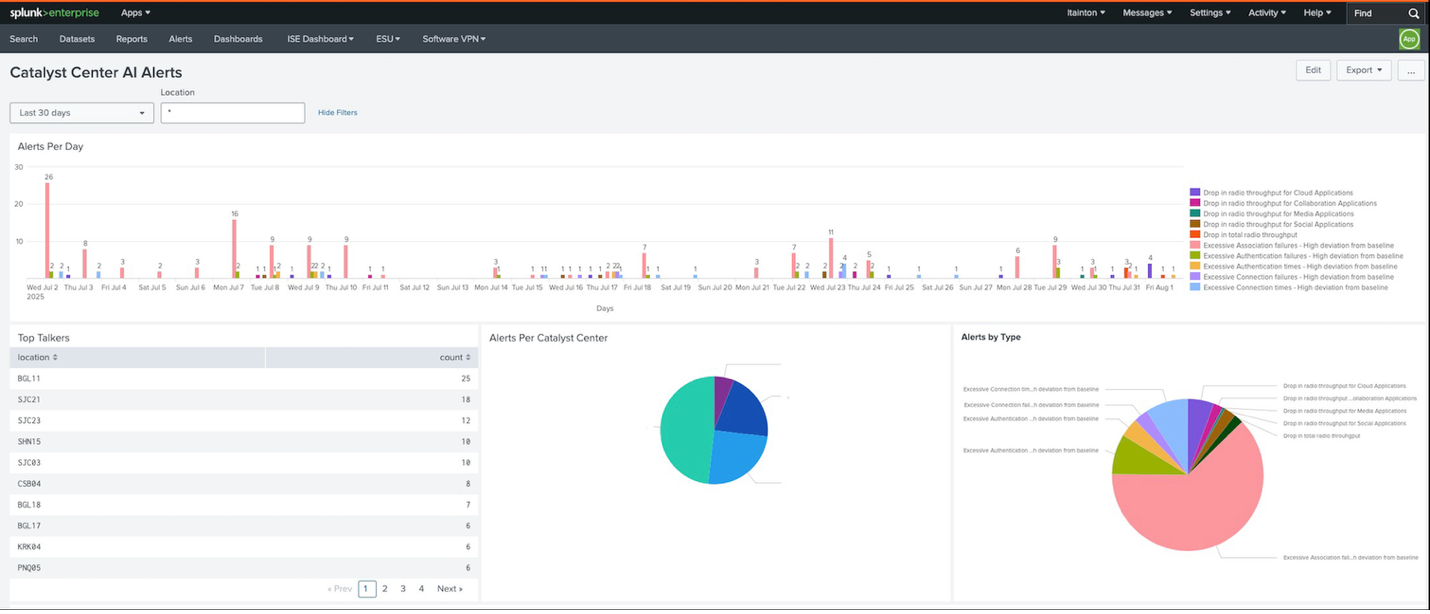The image size is (1430, 614).
Task: Go to the next page of Top Talkers
Action: (x=449, y=588)
